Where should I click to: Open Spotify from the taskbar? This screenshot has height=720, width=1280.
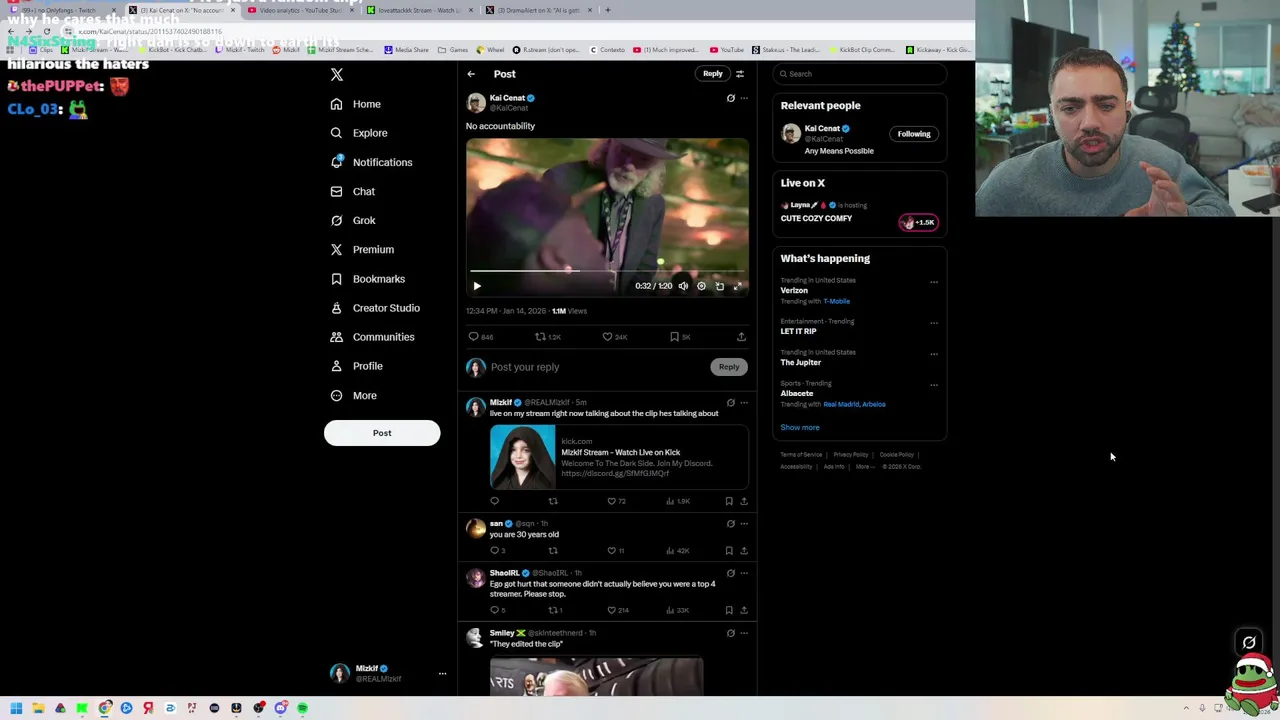[x=302, y=708]
